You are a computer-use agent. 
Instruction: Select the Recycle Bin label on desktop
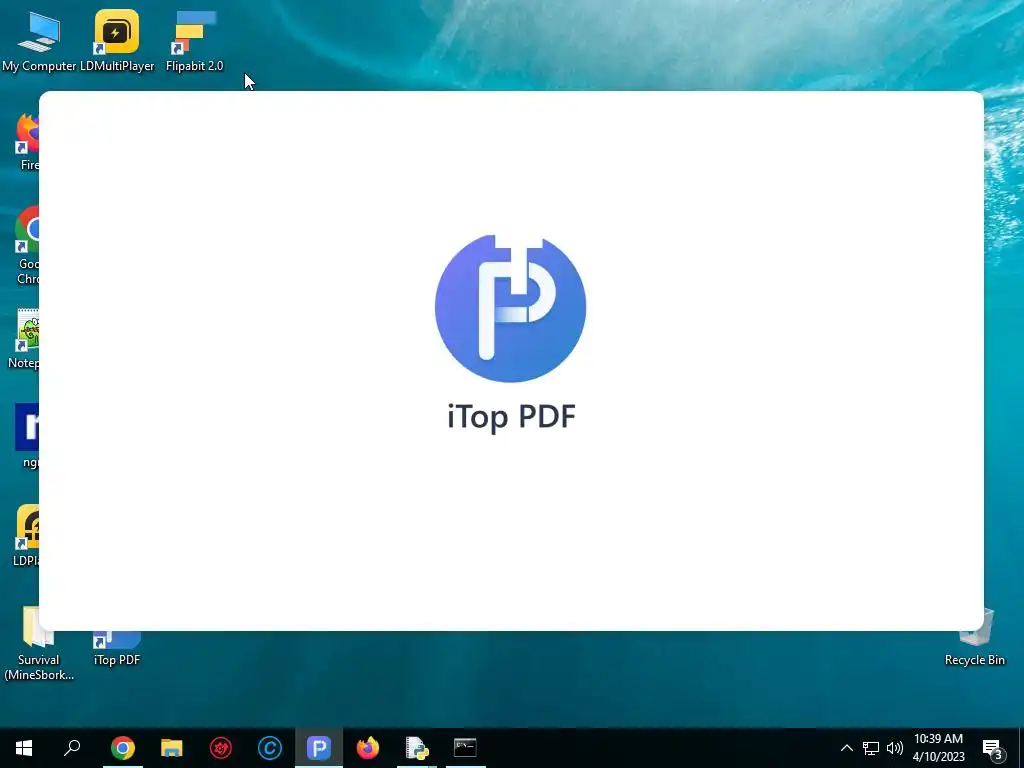pyautogui.click(x=974, y=660)
